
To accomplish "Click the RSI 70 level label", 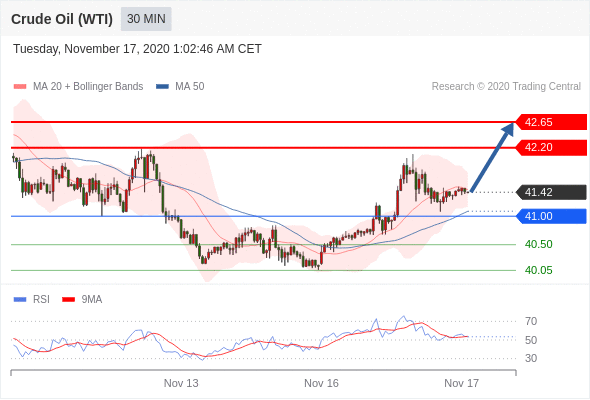I will (x=531, y=321).
